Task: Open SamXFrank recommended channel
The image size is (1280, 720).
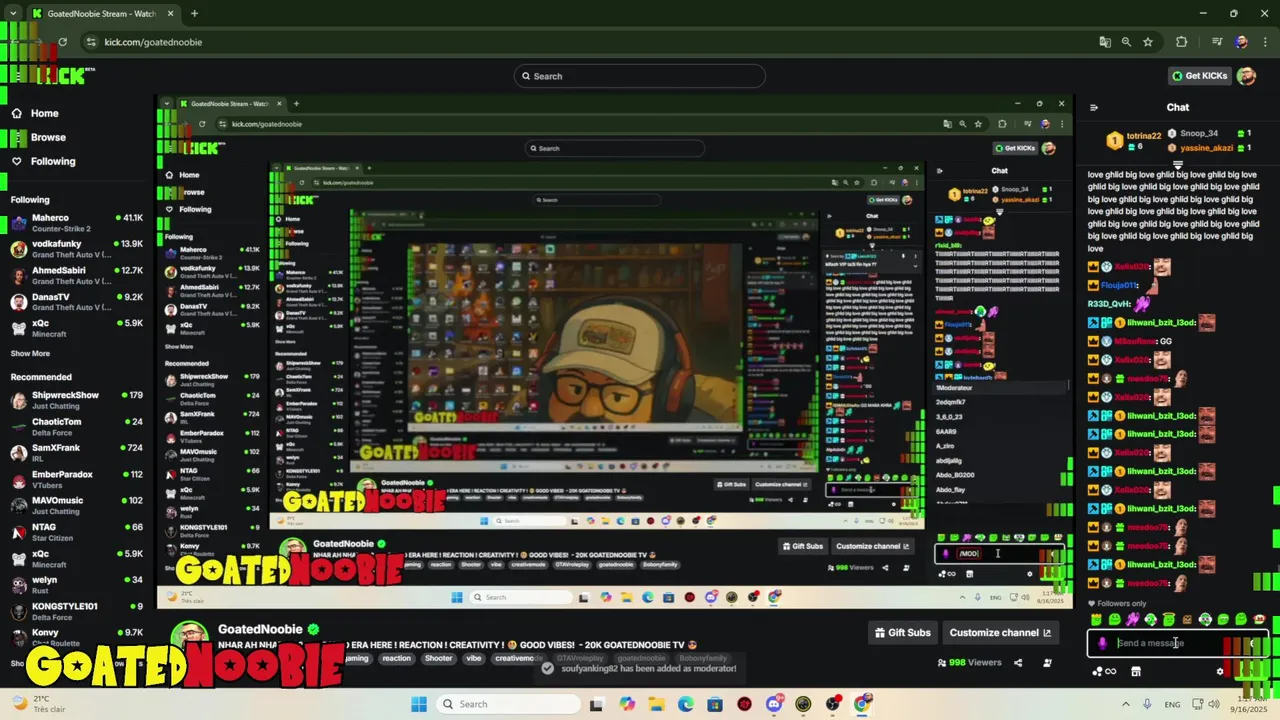Action: click(x=76, y=453)
